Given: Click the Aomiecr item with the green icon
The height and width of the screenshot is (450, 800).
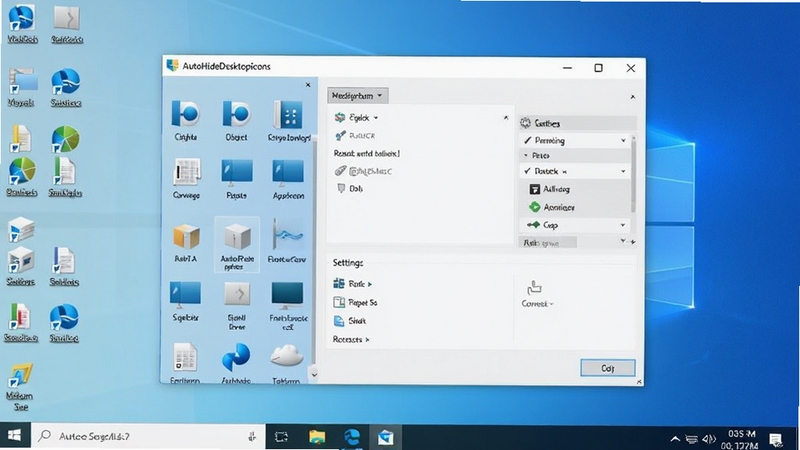Looking at the screenshot, I should (552, 207).
